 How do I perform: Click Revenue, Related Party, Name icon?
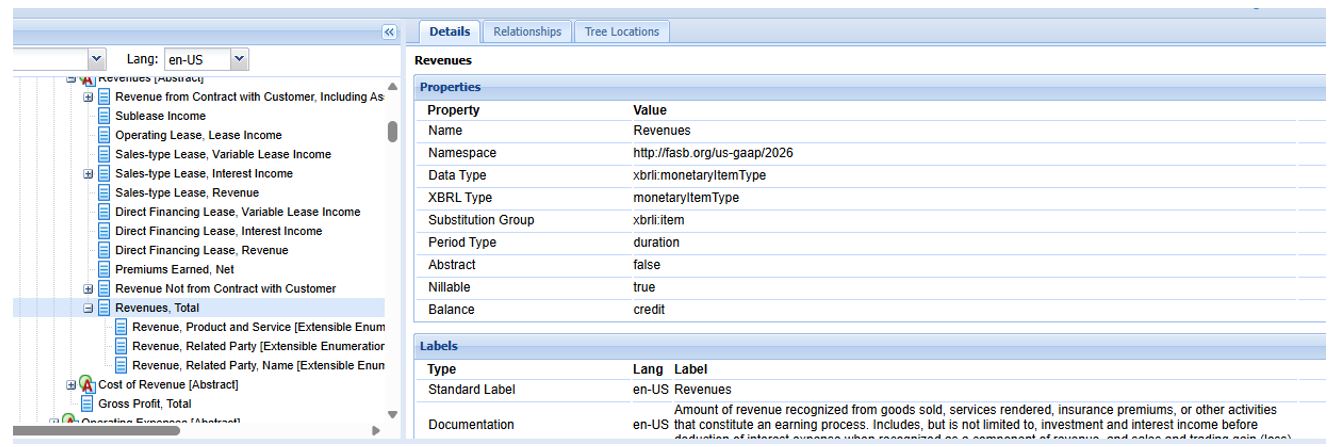click(x=121, y=365)
